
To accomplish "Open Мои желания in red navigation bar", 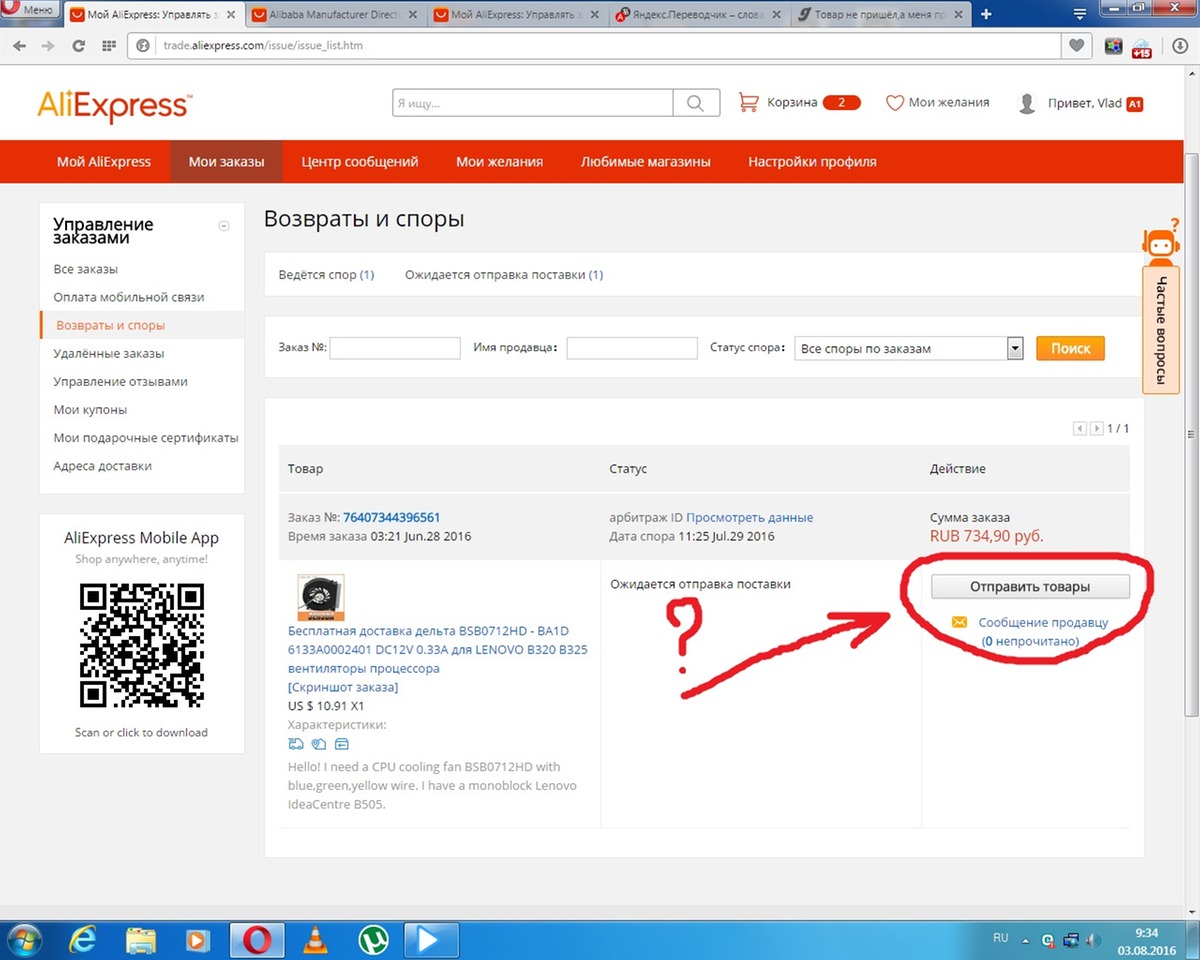I will (x=500, y=161).
